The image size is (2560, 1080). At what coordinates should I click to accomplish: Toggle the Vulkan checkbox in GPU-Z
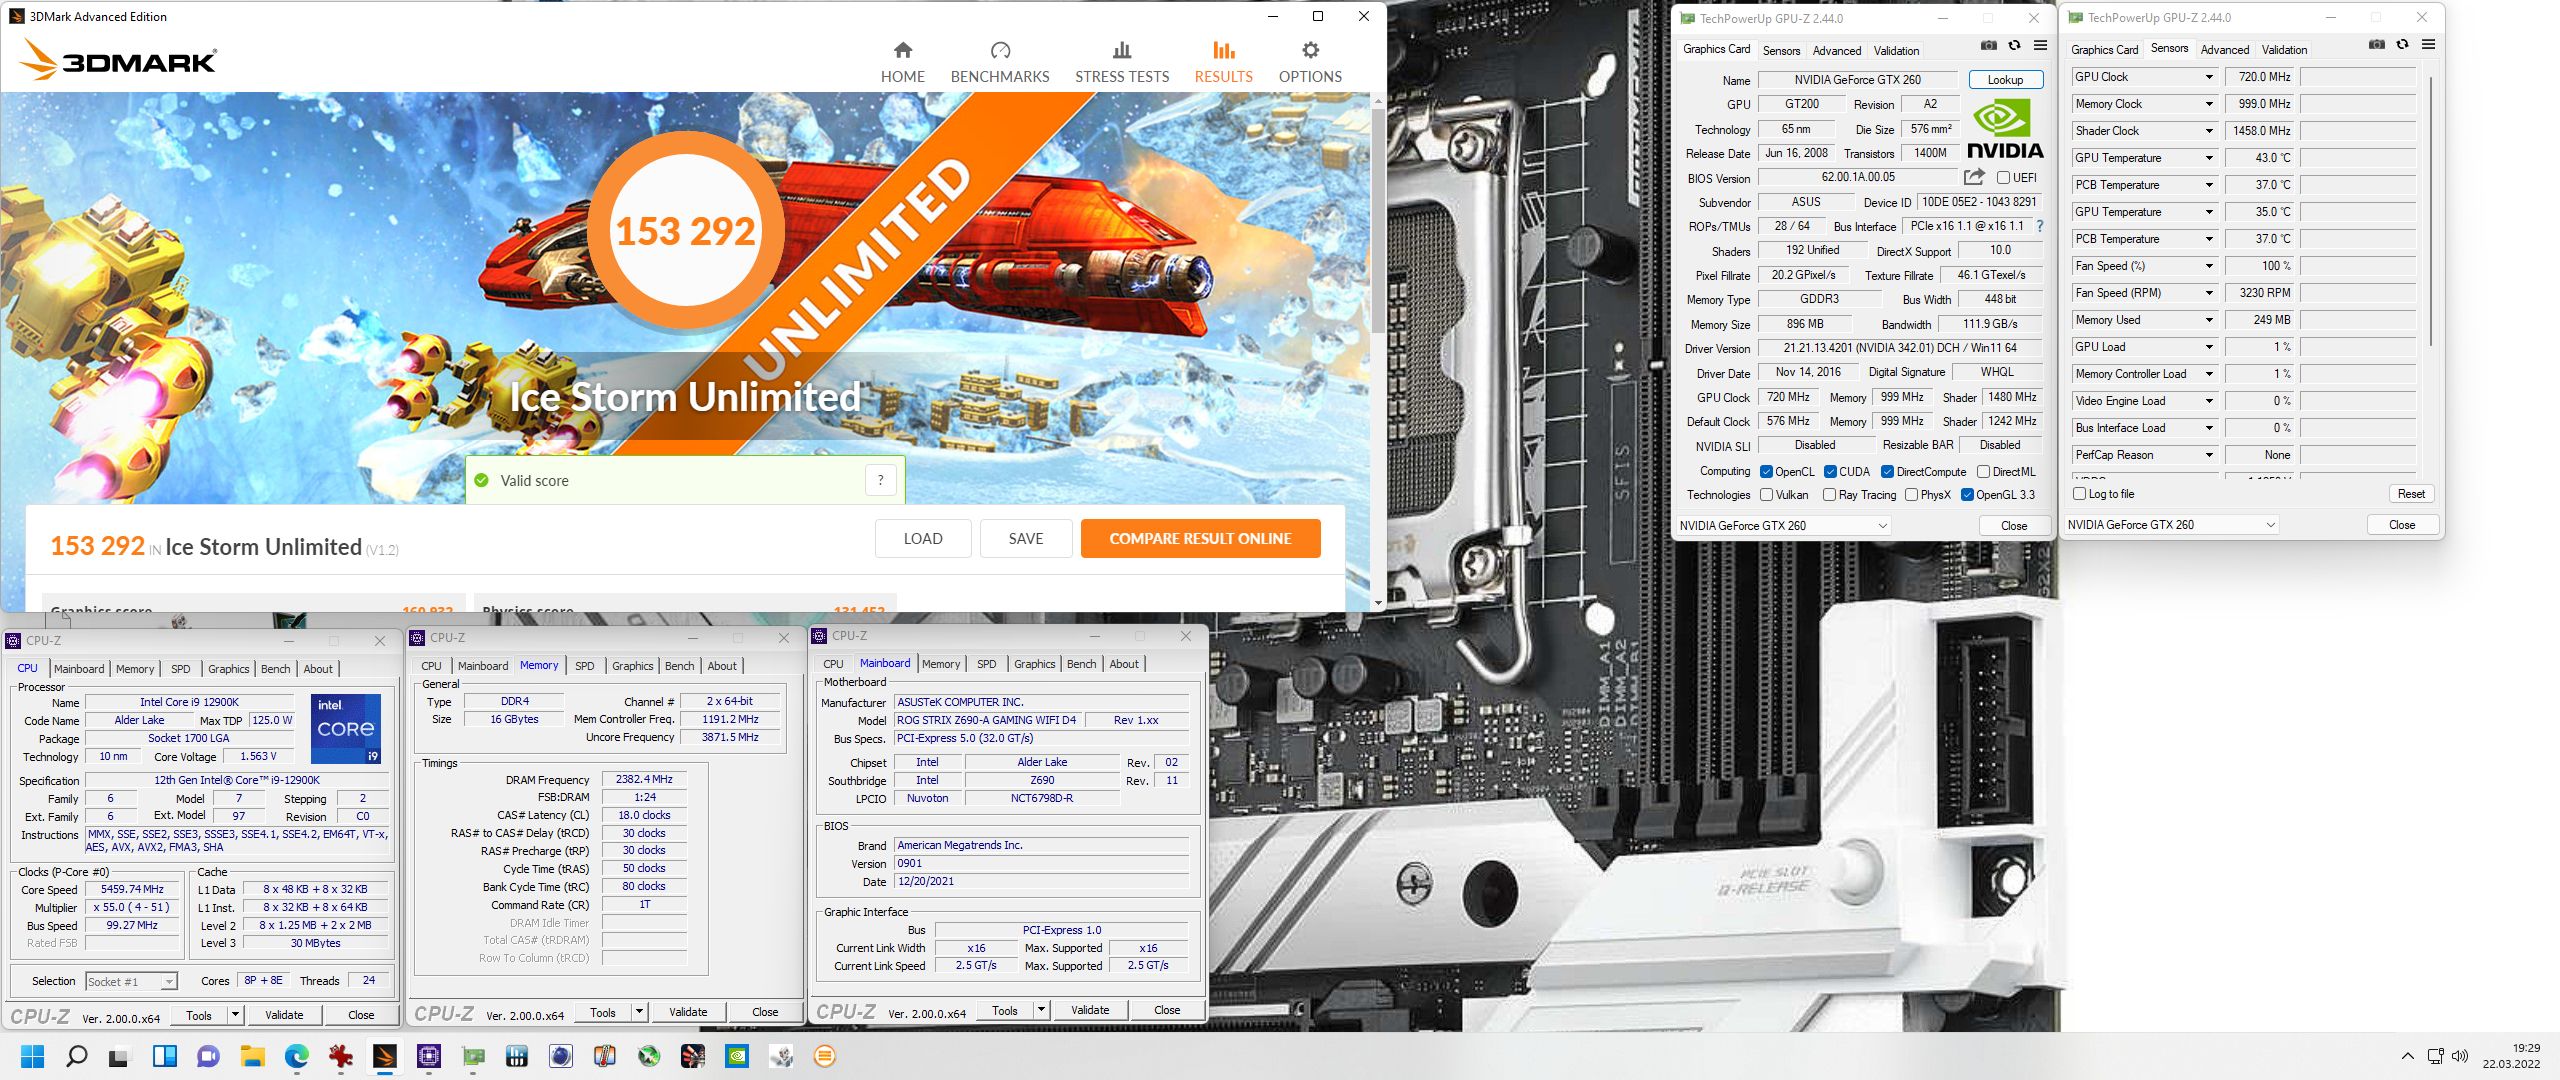pos(1766,495)
